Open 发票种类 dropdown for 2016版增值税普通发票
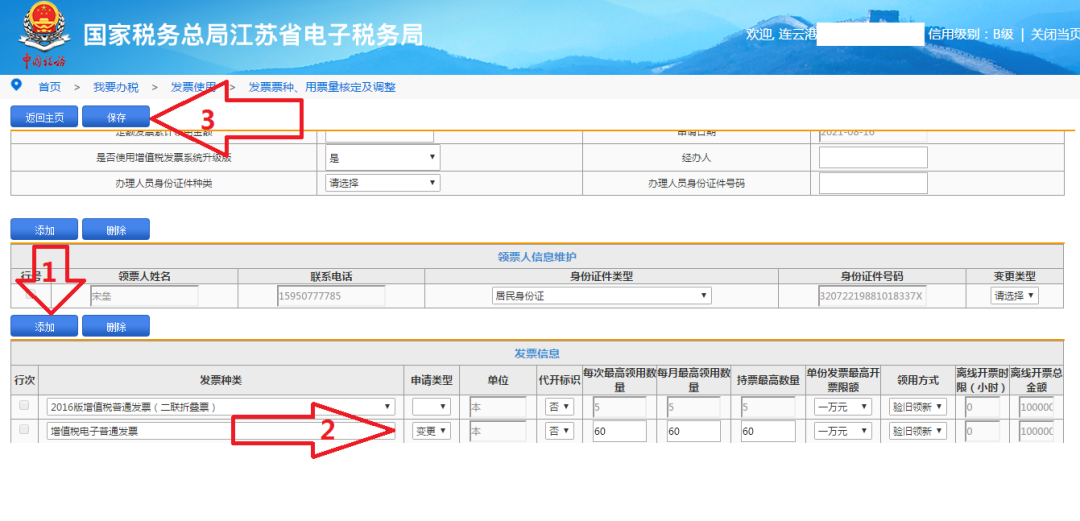 (x=221, y=407)
